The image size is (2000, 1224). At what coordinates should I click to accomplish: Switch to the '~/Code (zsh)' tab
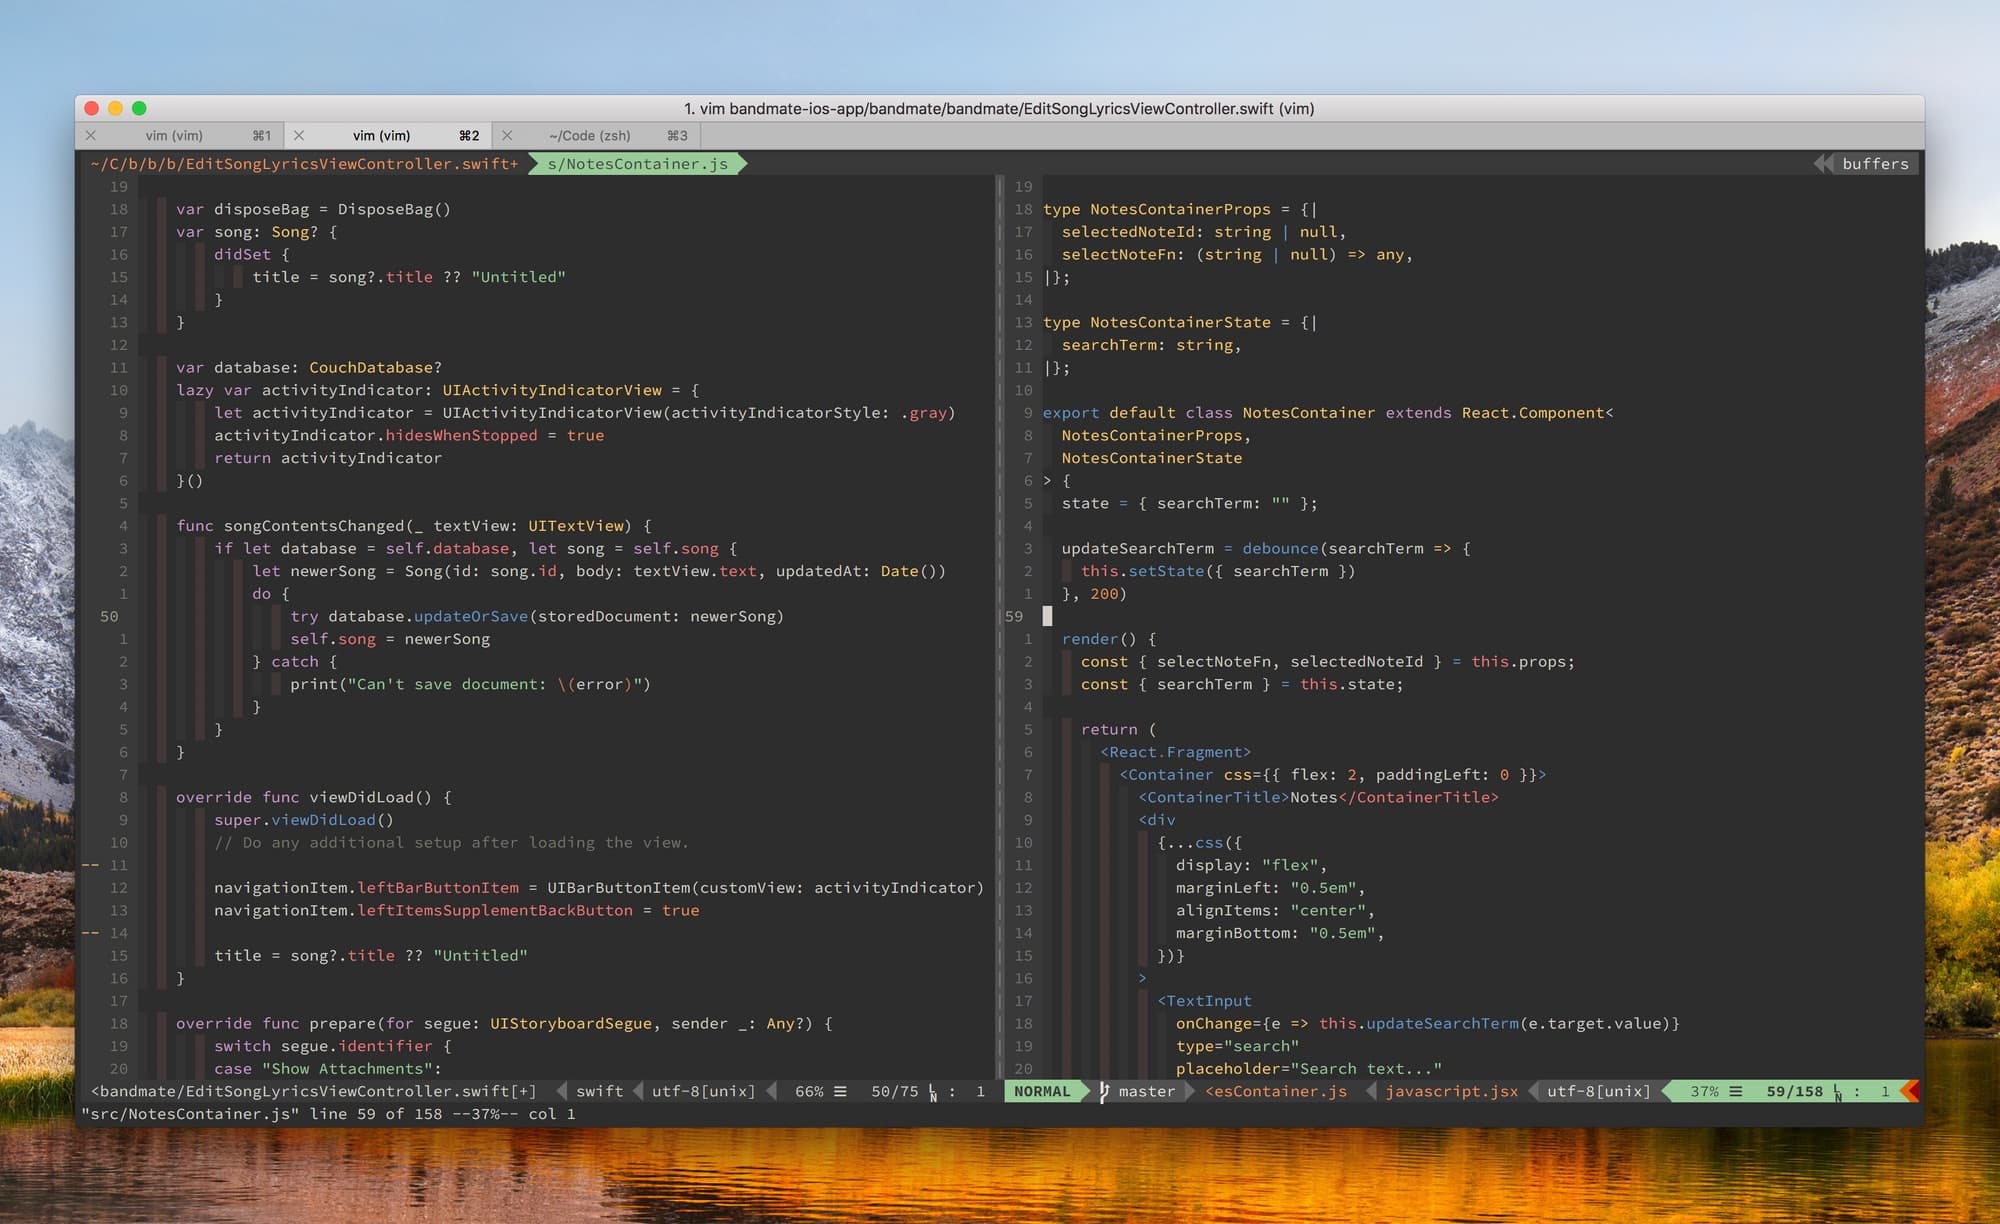(590, 135)
